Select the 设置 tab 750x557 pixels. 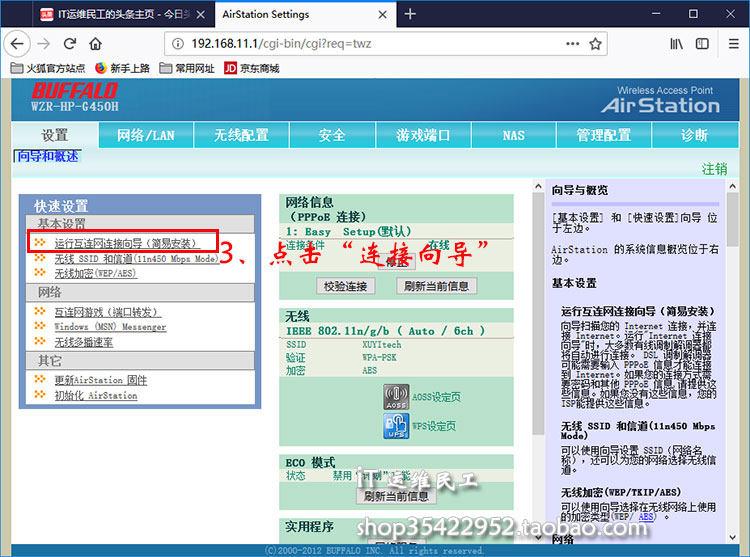(x=55, y=135)
